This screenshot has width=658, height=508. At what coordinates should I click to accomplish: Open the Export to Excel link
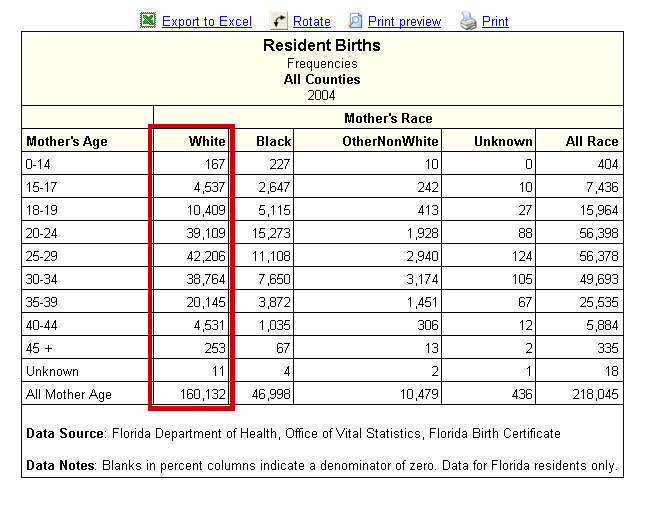pos(207,21)
